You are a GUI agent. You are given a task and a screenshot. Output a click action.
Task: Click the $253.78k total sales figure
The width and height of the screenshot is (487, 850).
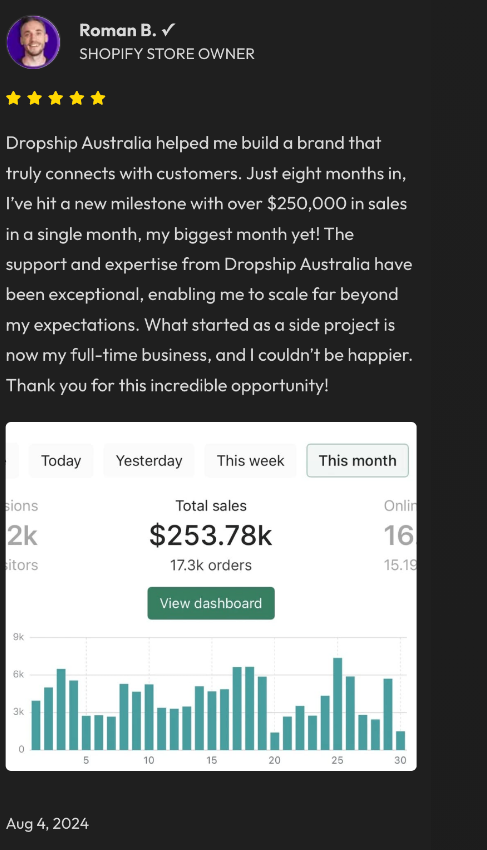pyautogui.click(x=211, y=535)
